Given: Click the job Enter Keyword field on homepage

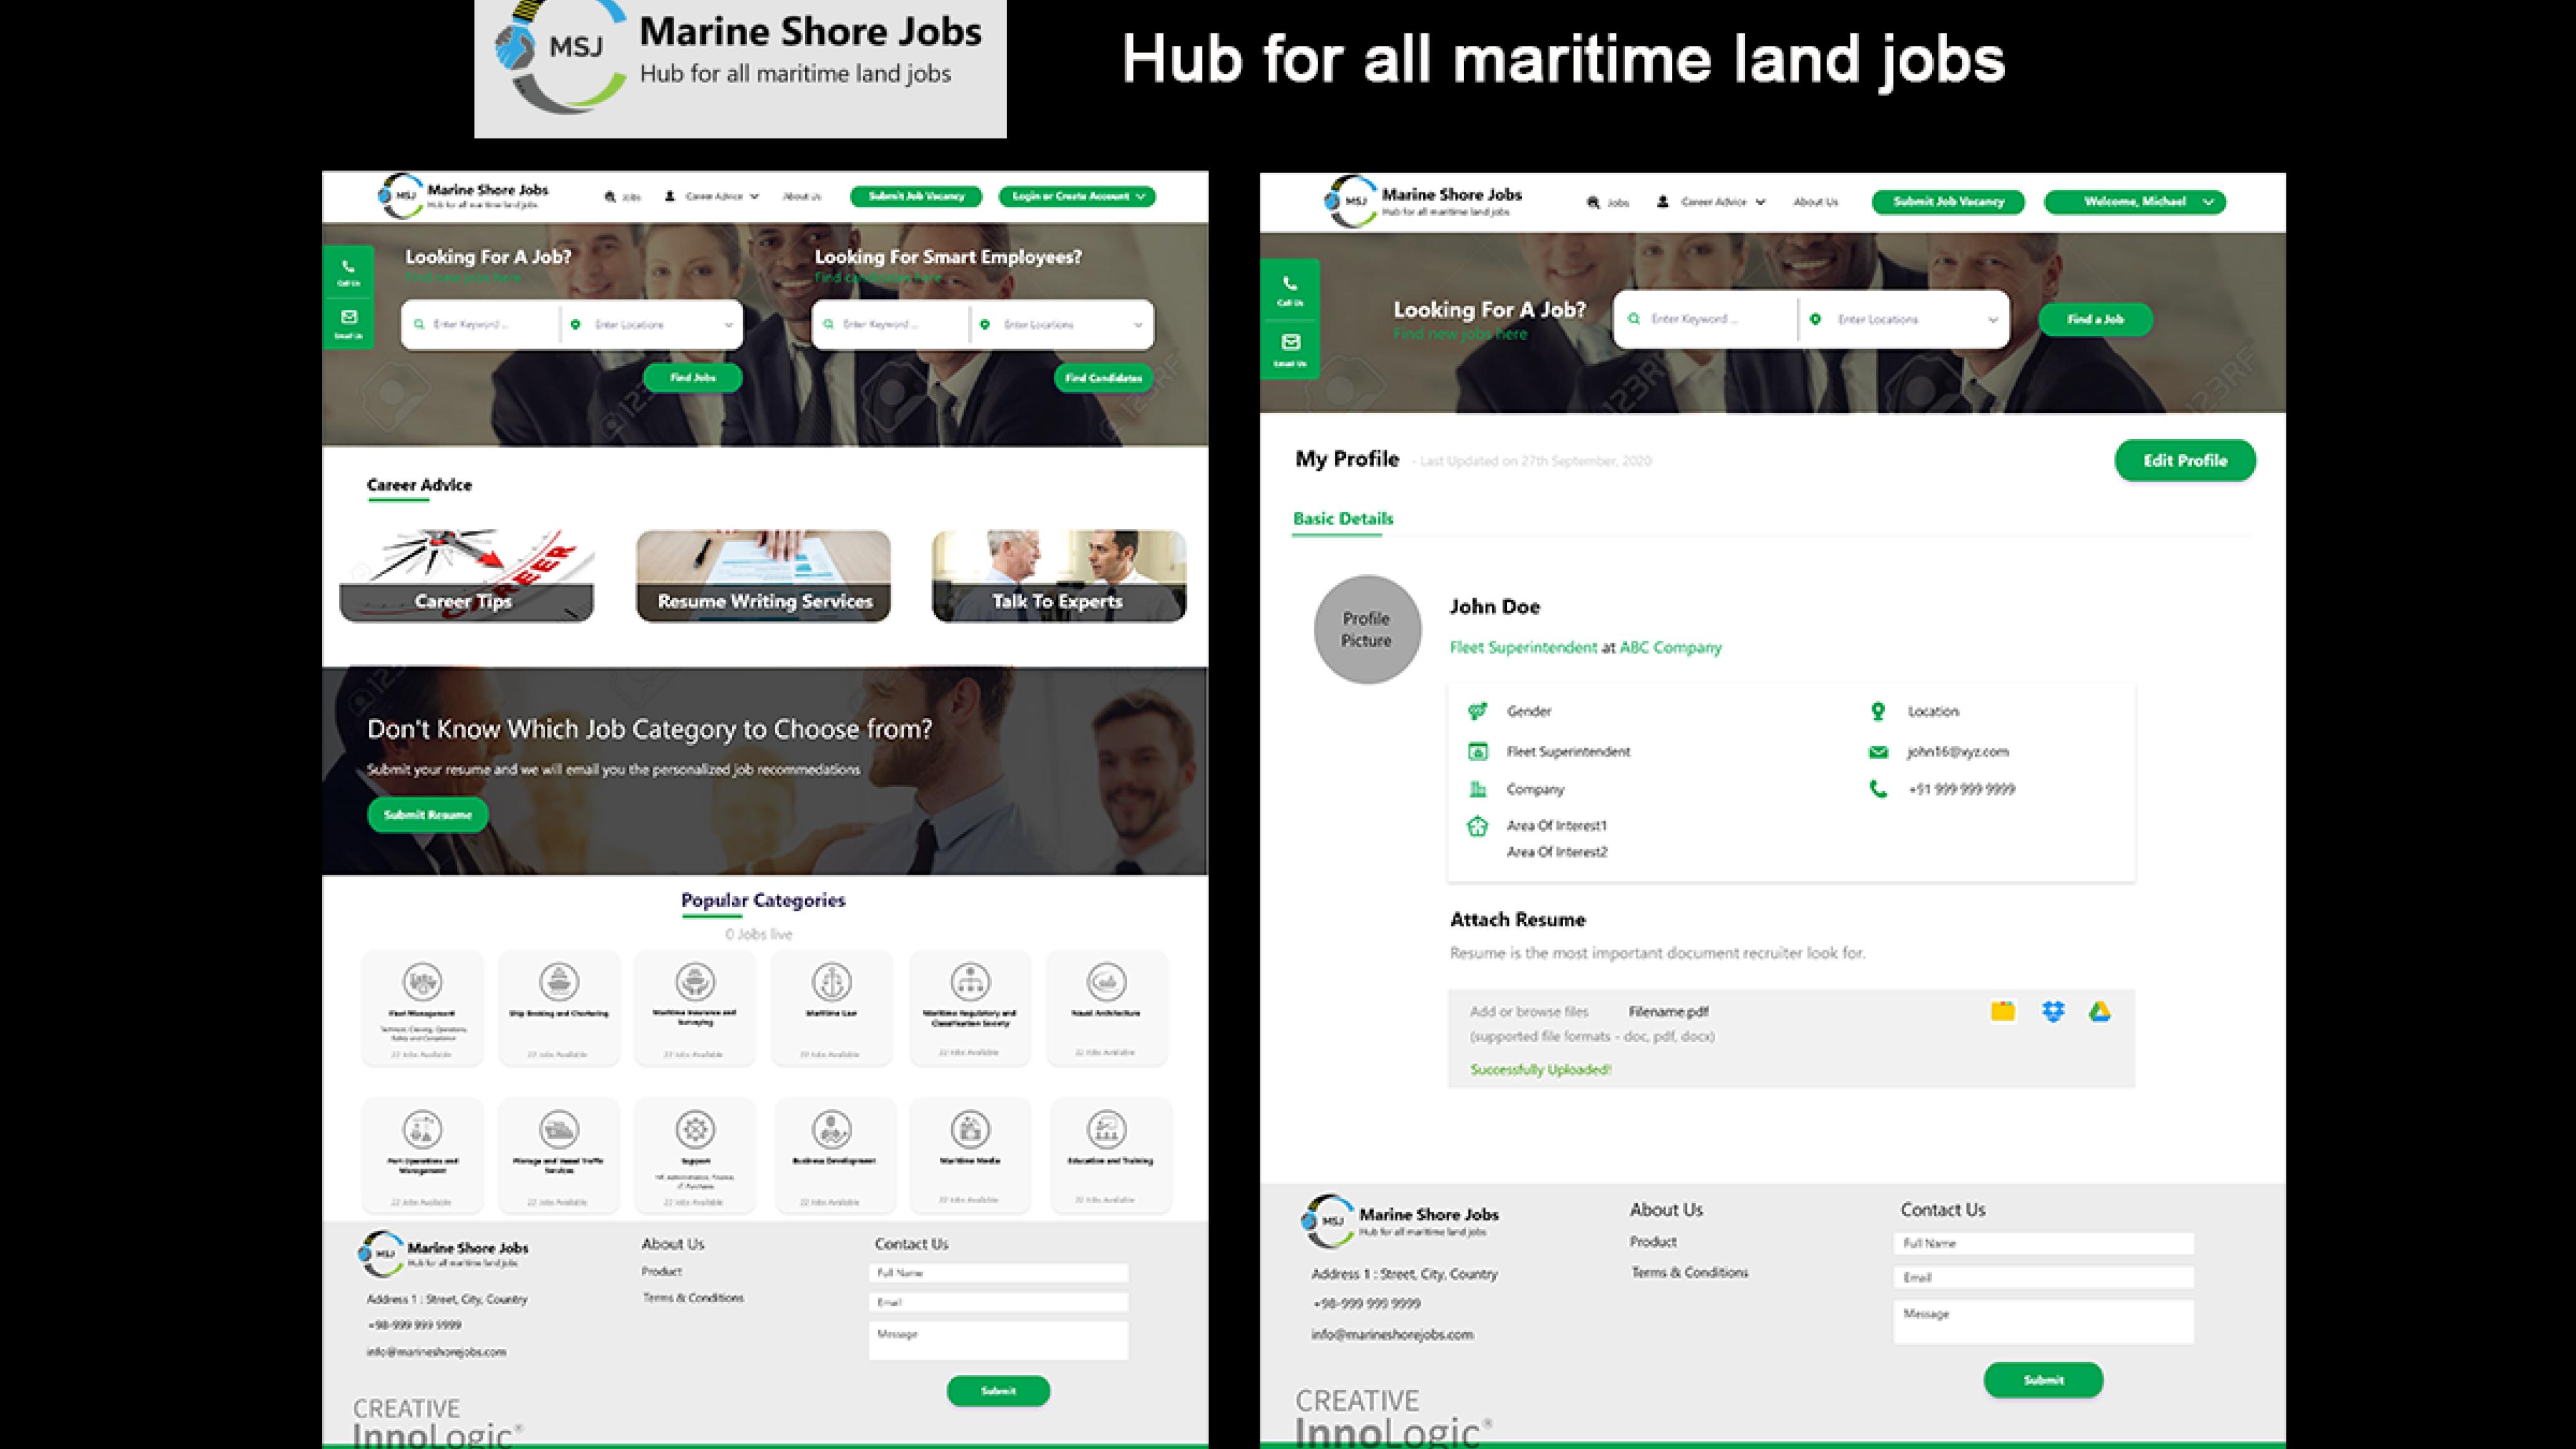Looking at the screenshot, I should [x=482, y=324].
